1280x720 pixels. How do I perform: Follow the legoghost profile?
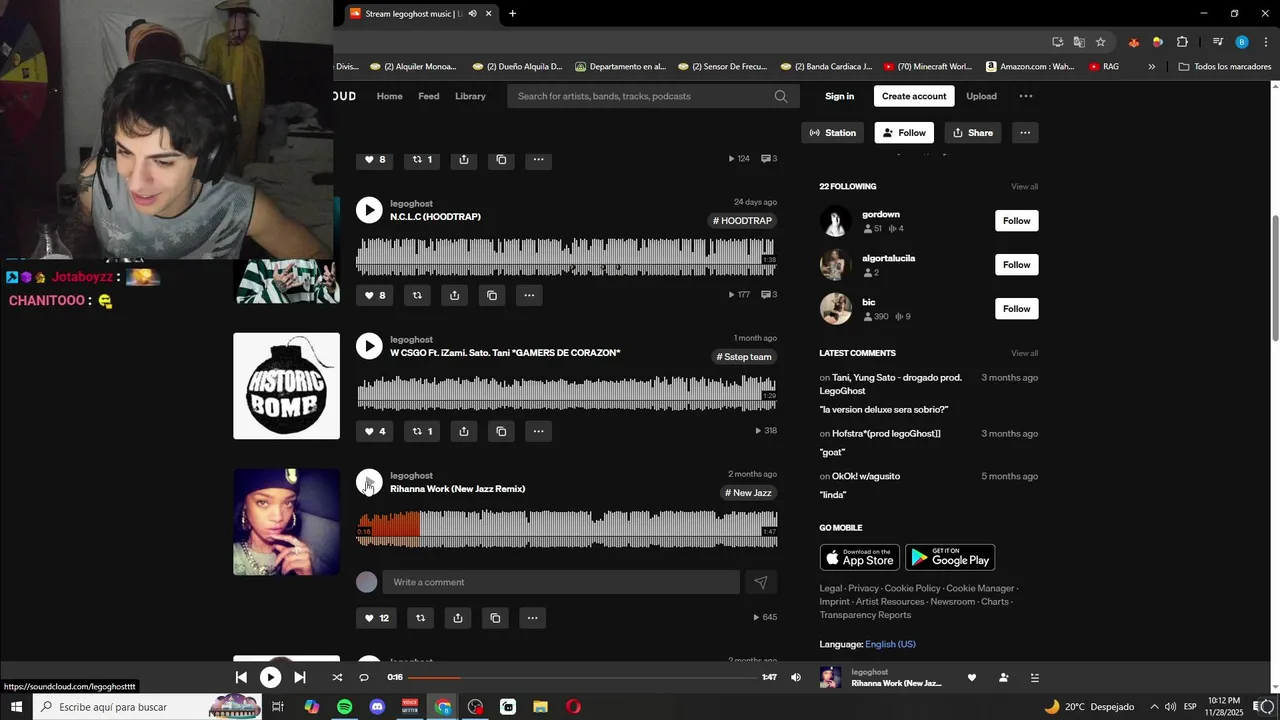pos(904,132)
